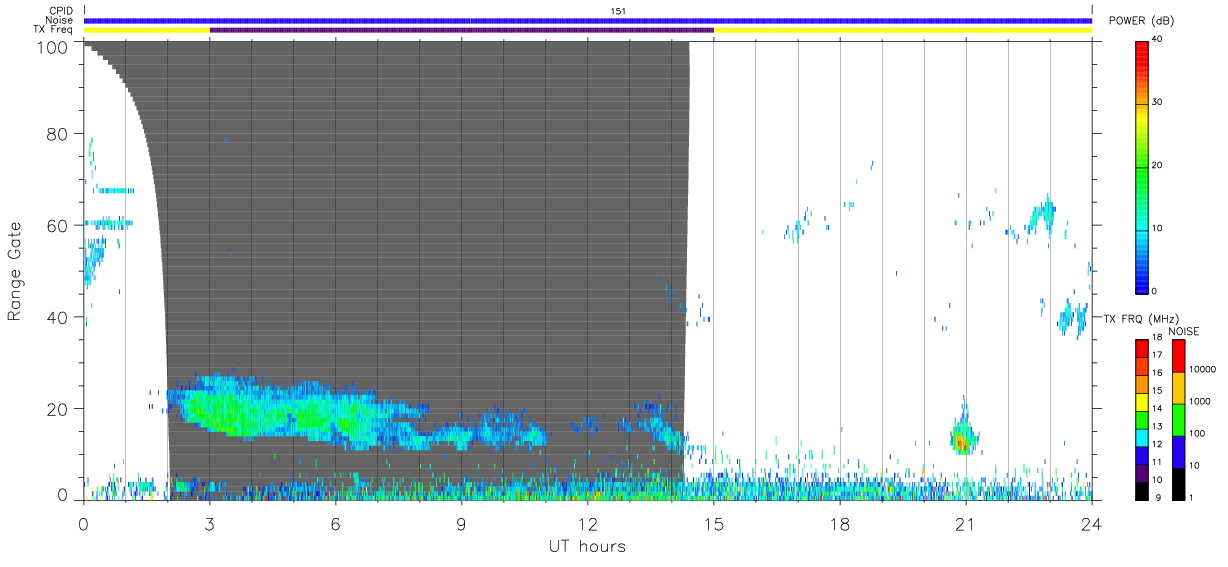This screenshot has height=567, width=1228.
Task: Click the "21" tick on UT hours axis
Action: 966,522
